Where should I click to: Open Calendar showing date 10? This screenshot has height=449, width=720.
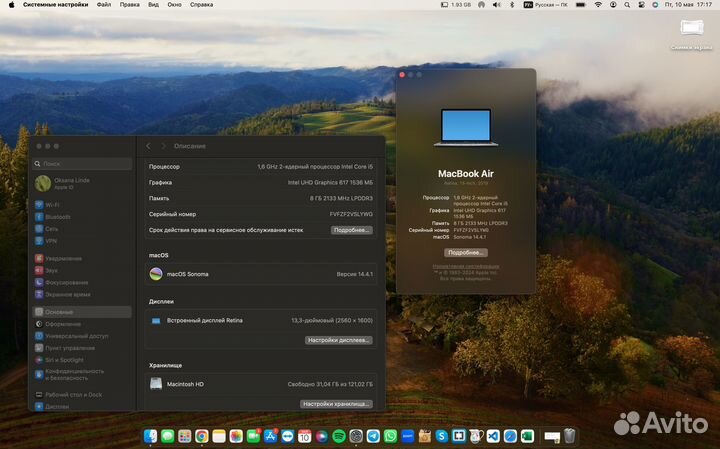[304, 436]
